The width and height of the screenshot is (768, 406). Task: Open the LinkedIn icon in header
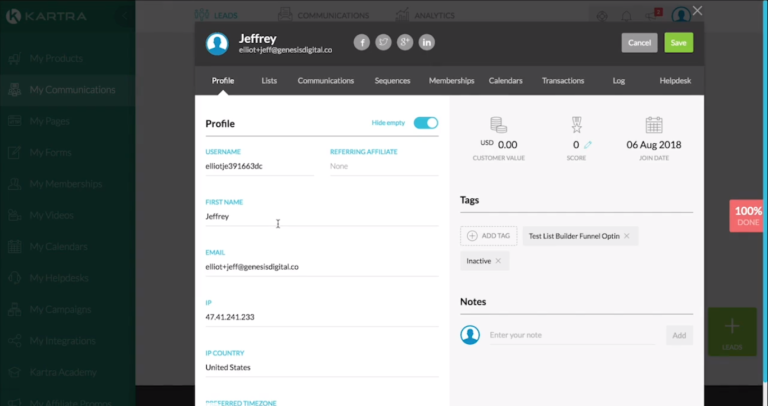(x=427, y=42)
